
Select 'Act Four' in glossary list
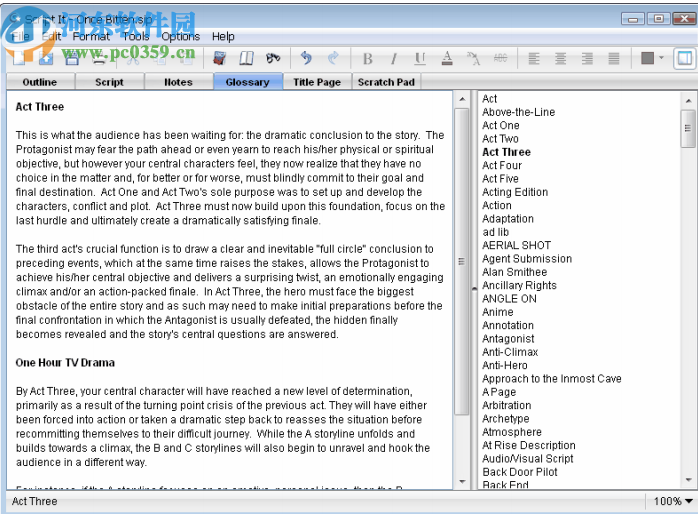click(x=502, y=166)
